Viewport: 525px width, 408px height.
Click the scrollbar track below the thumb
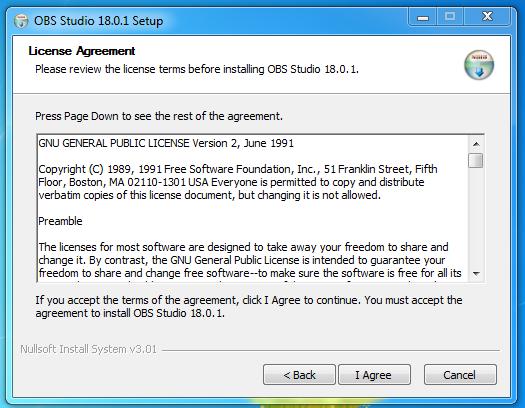coord(476,217)
